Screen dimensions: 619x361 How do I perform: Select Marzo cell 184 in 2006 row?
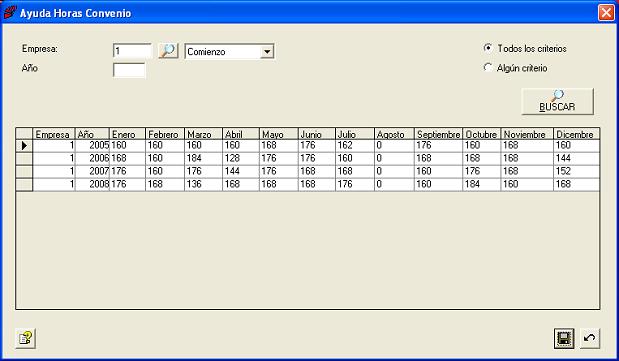(203, 159)
